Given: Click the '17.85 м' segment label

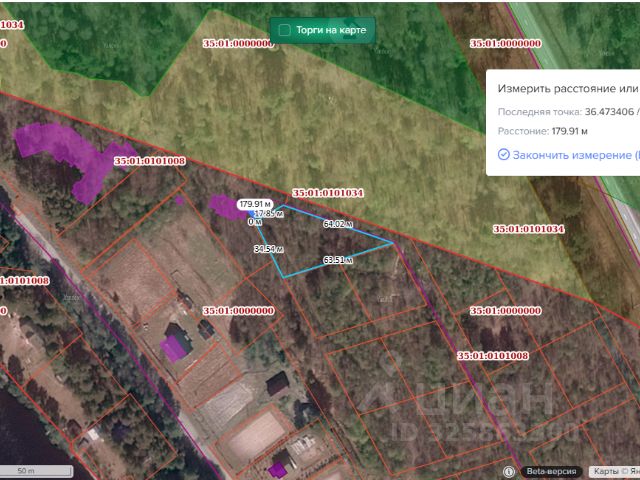Looking at the screenshot, I should [x=269, y=213].
